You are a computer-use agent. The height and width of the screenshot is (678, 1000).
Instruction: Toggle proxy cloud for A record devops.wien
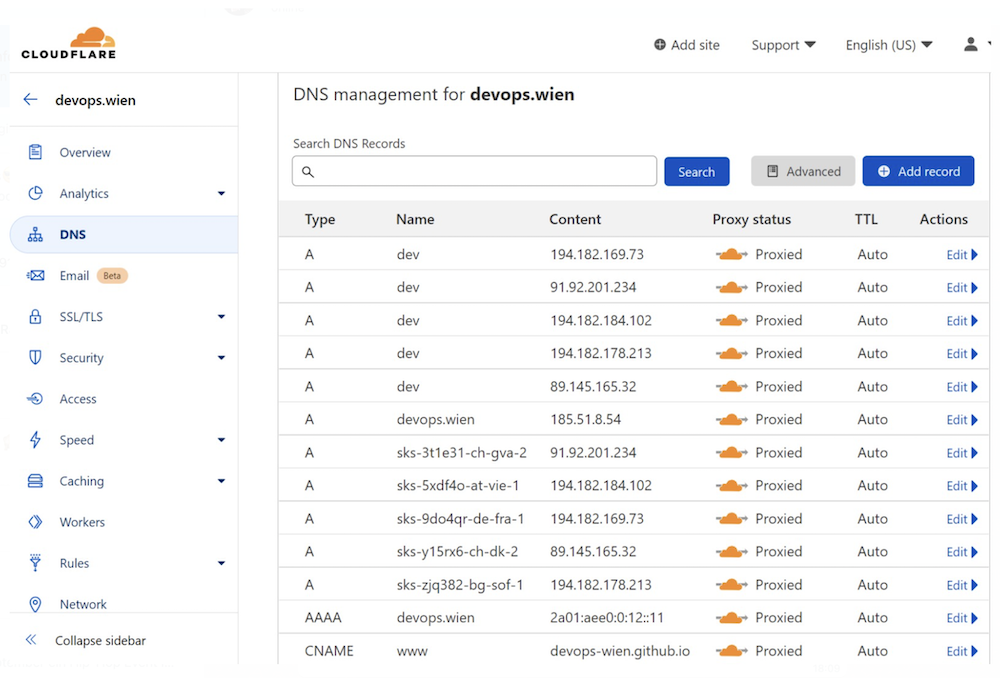[732, 420]
